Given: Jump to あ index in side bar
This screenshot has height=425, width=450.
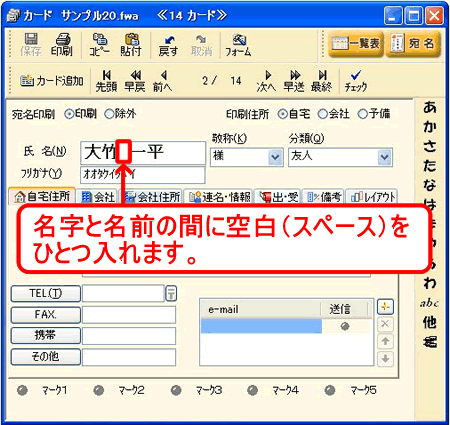Looking at the screenshot, I should point(430,107).
